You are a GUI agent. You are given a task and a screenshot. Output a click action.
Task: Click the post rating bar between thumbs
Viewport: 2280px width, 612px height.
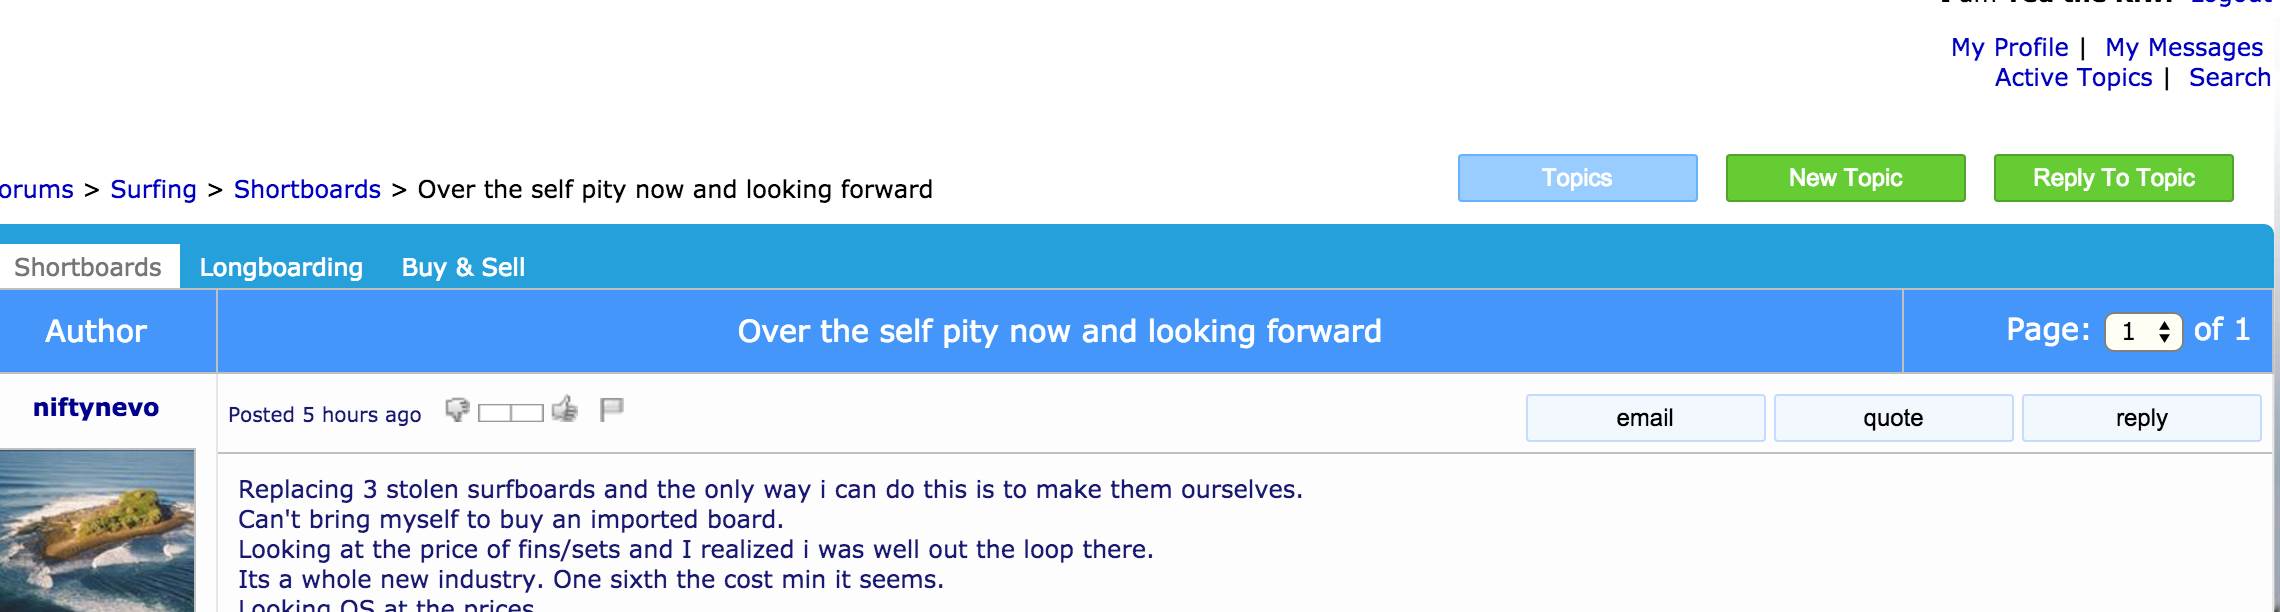point(511,412)
